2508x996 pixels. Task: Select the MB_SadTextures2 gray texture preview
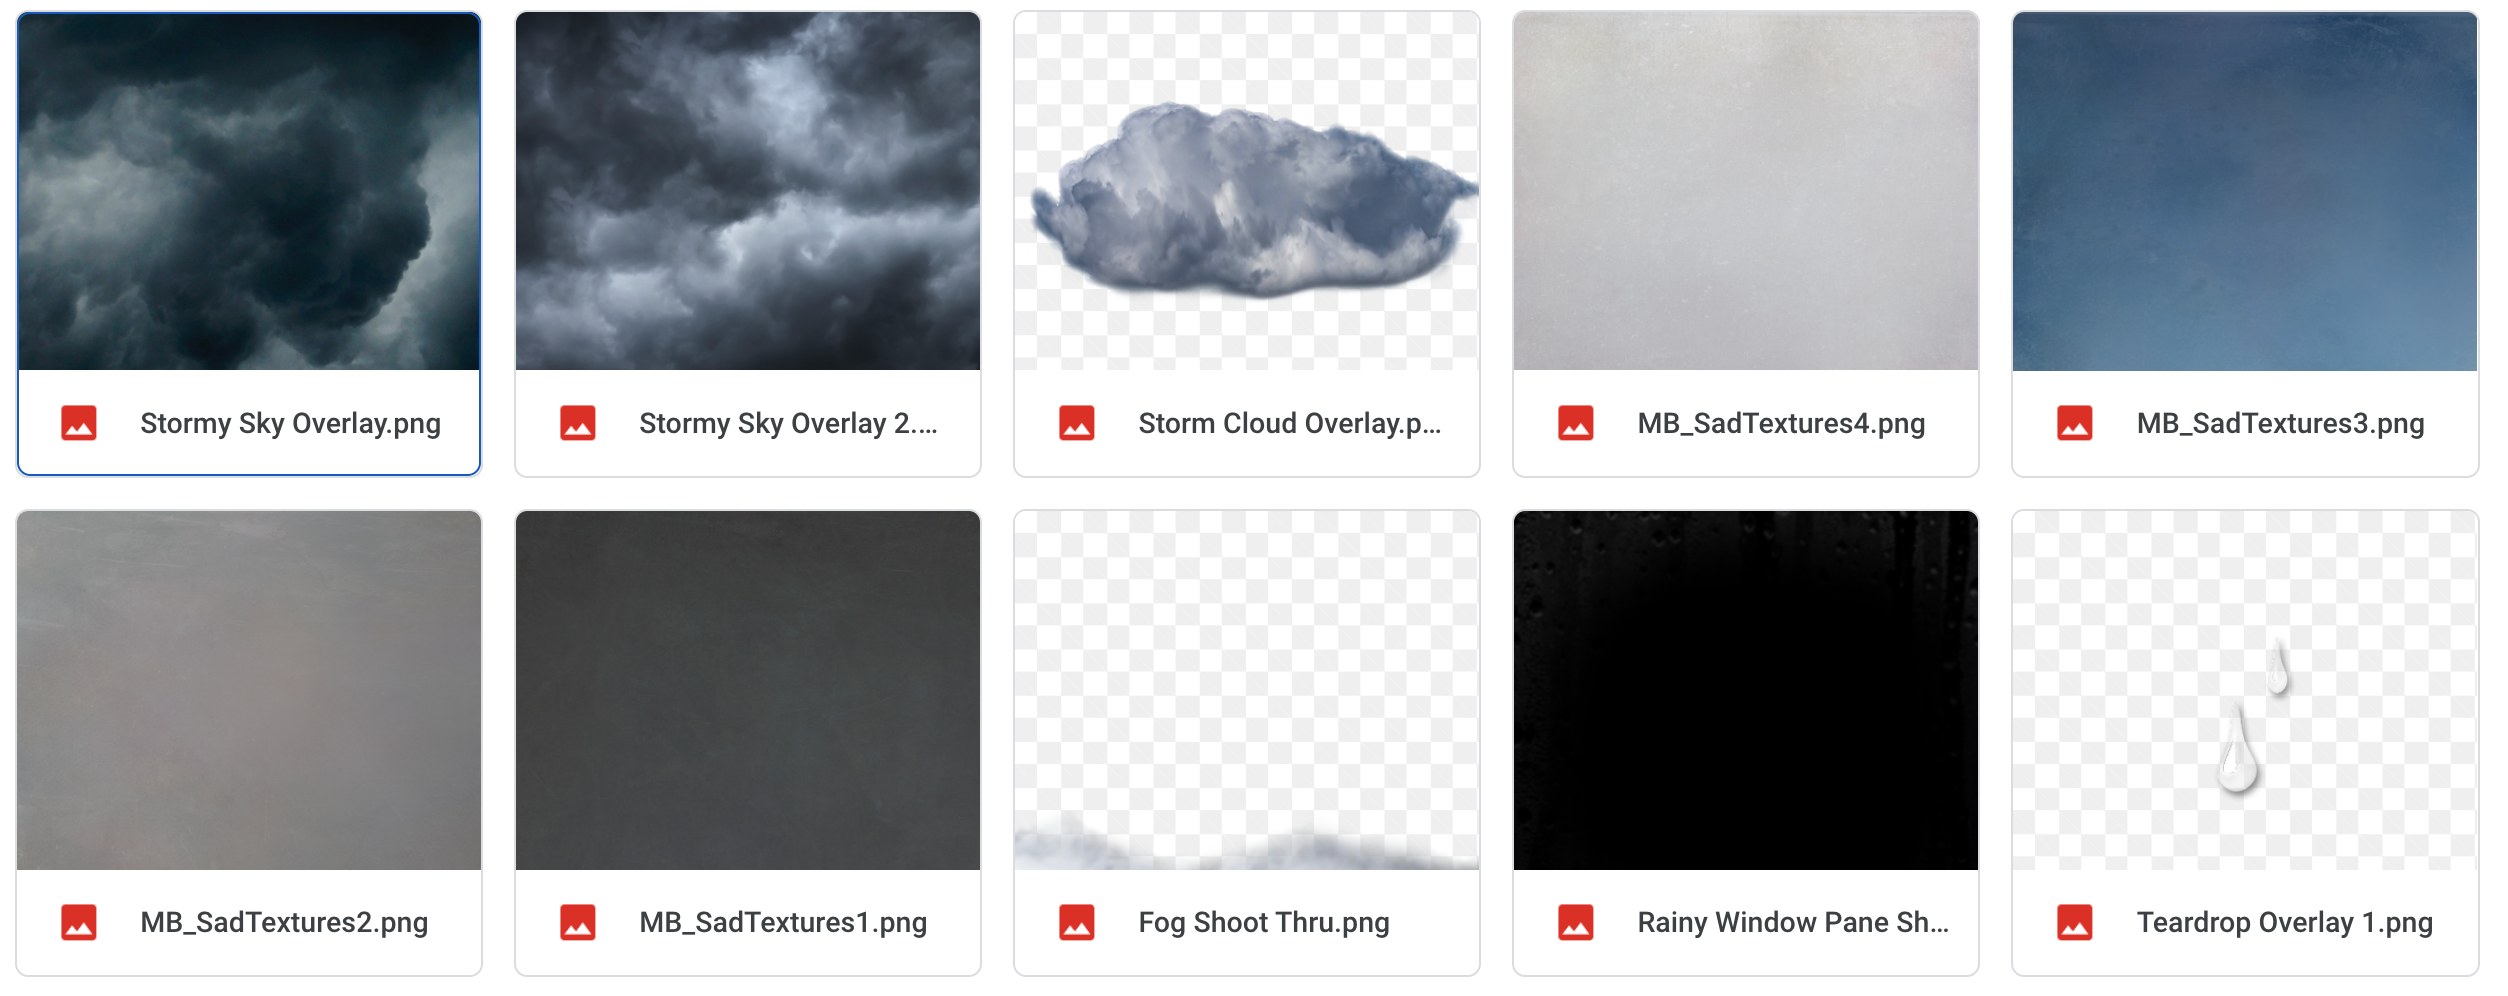coord(249,690)
